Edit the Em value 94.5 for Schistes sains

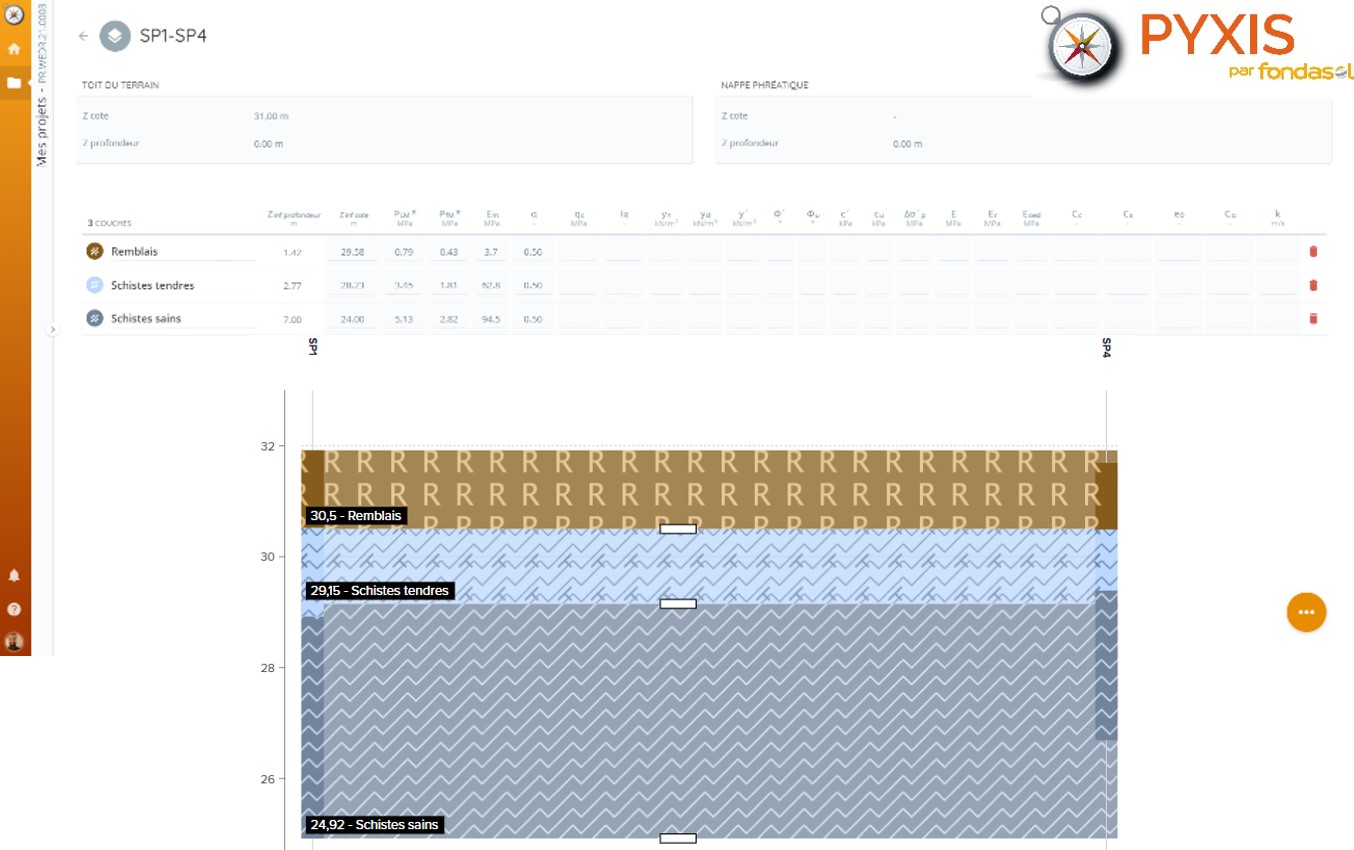pos(491,318)
